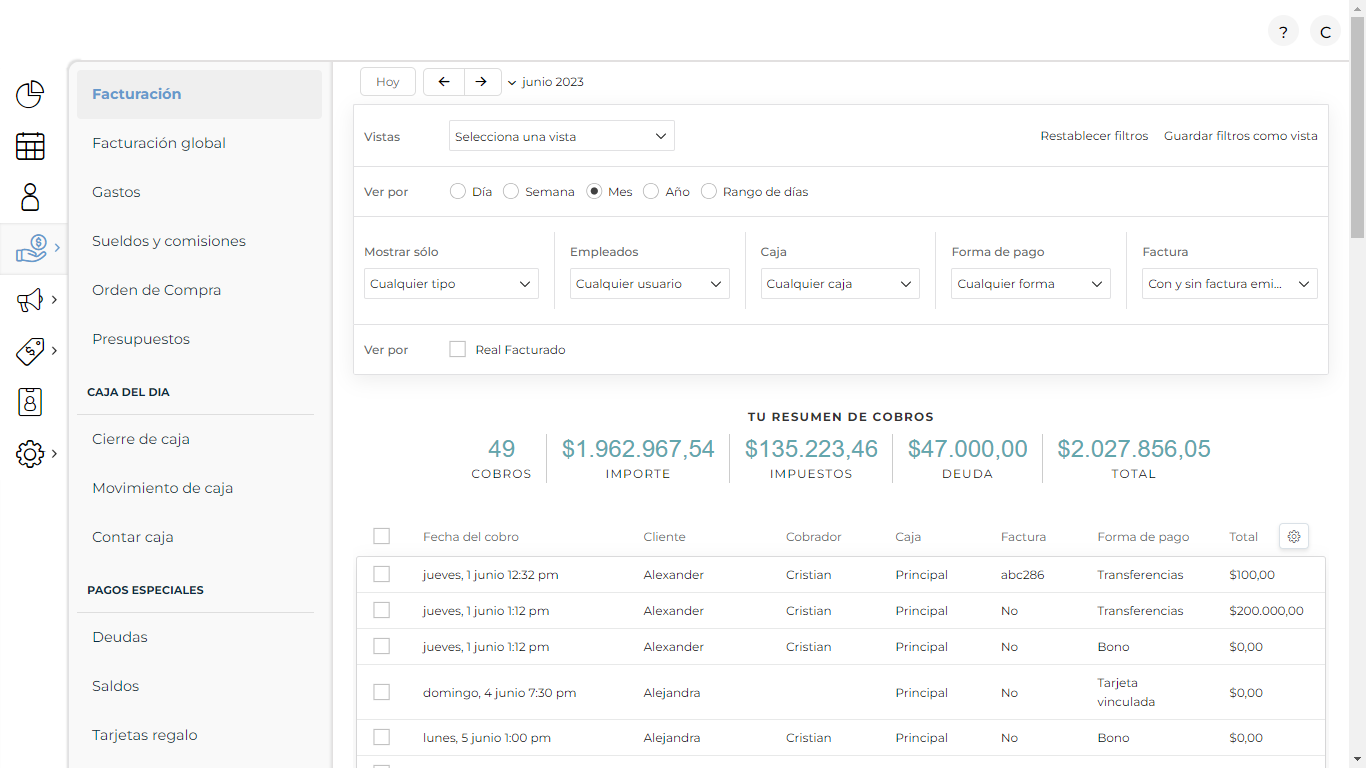Viewport: 1366px width, 768px height.
Task: Select the Día radio button
Action: [457, 191]
